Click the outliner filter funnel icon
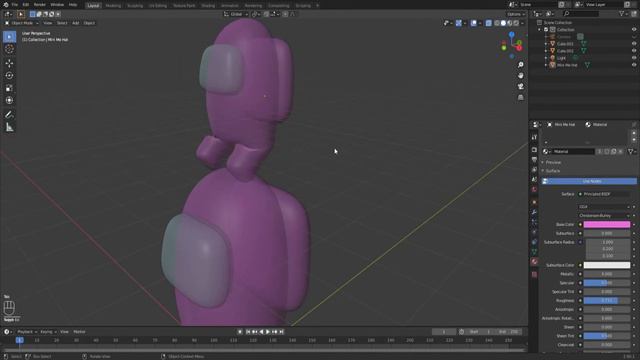Viewport: 640px width, 360px height. coord(622,14)
